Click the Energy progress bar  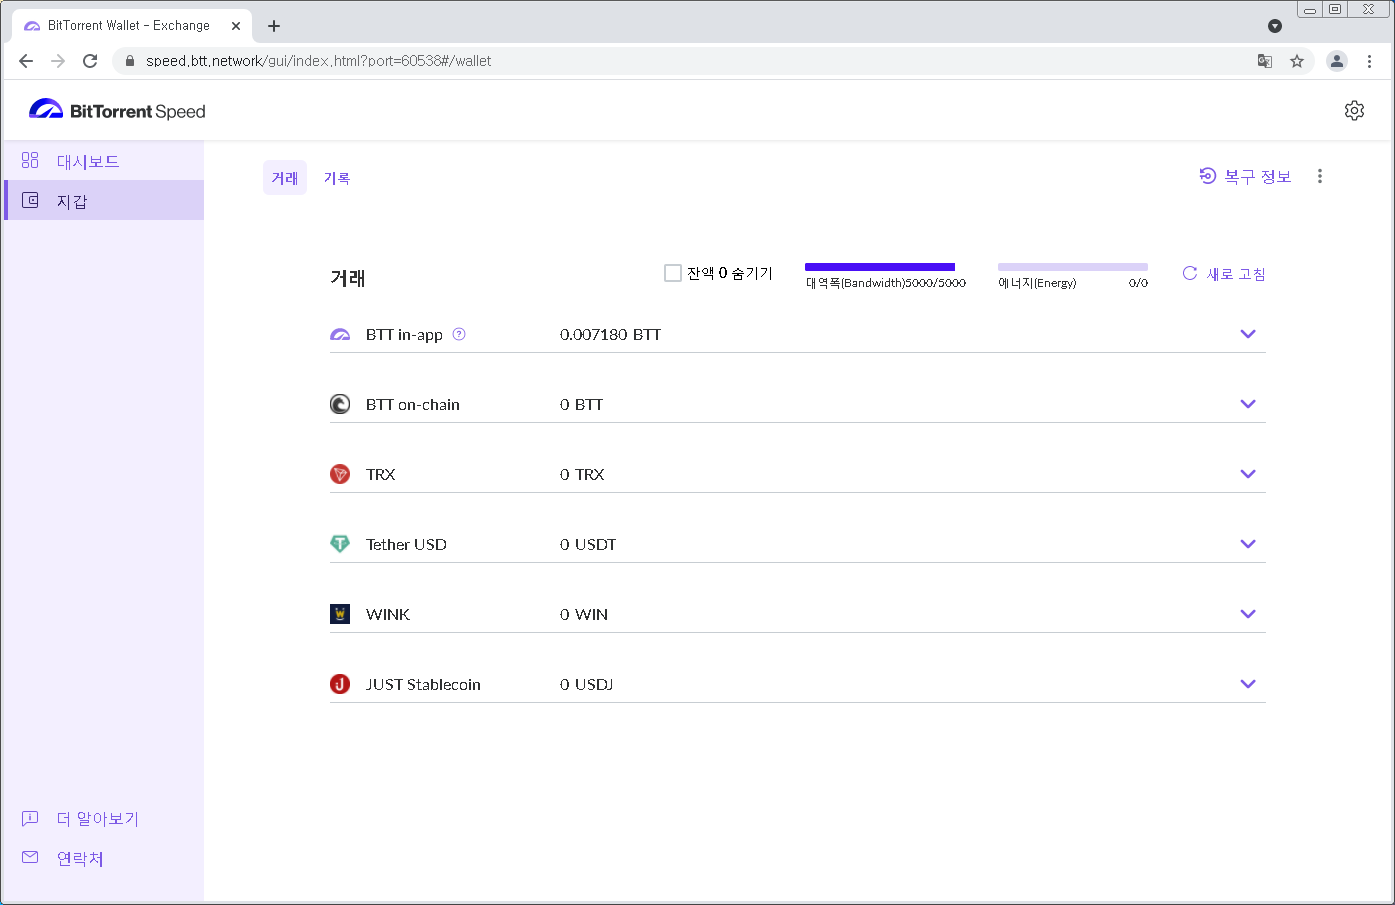(x=1073, y=267)
